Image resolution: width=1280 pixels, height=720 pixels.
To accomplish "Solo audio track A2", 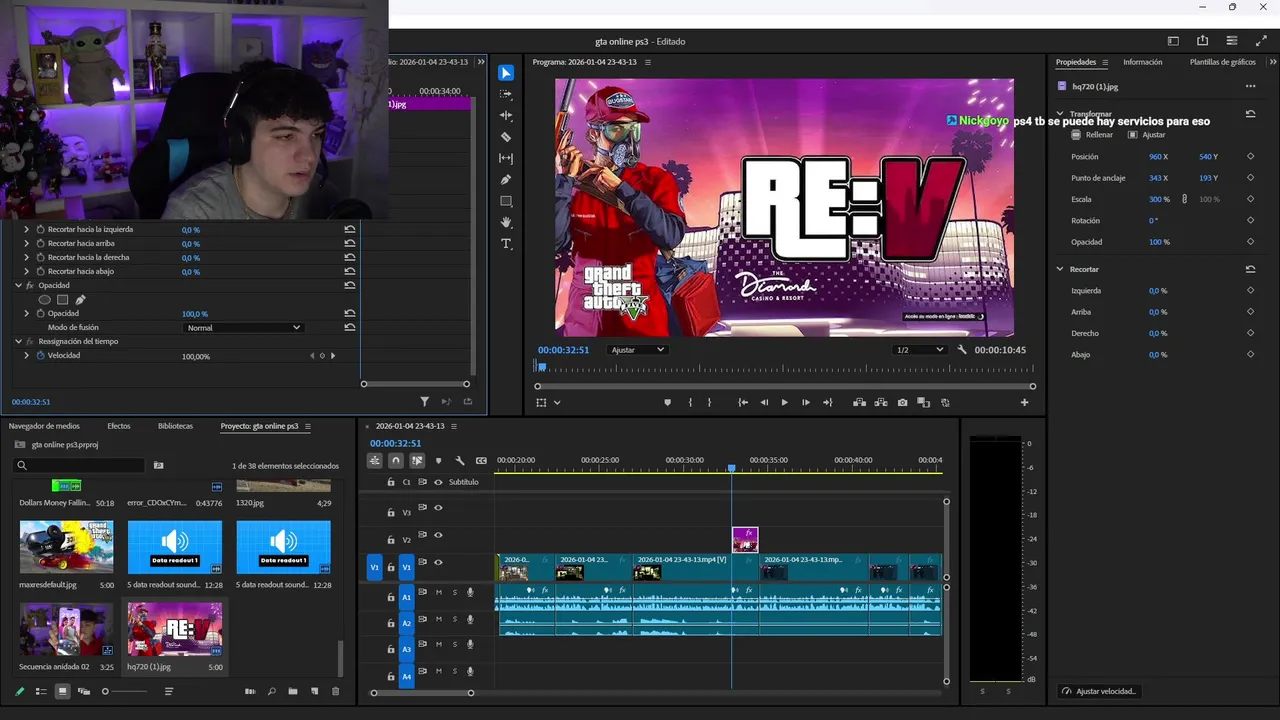I will [x=454, y=619].
